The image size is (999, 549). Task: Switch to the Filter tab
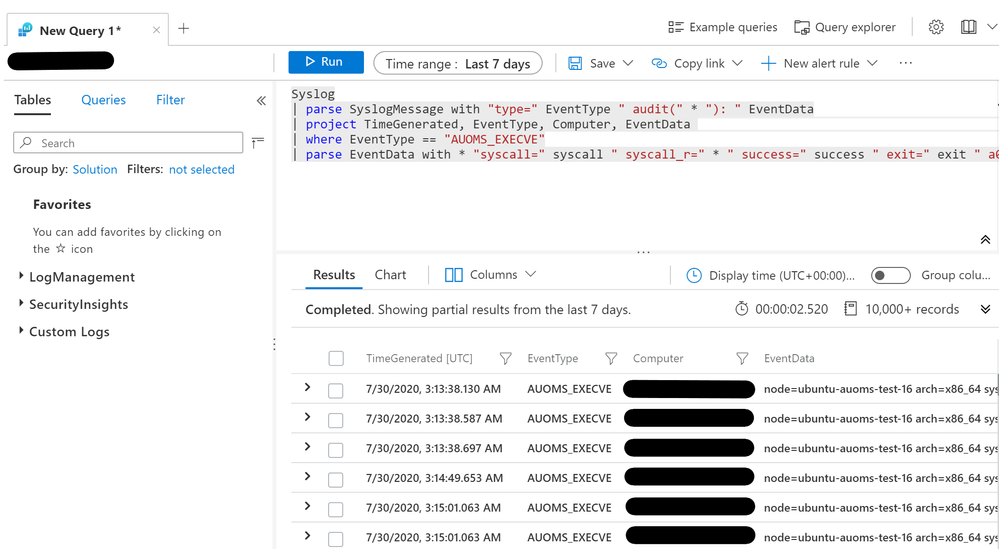pyautogui.click(x=170, y=100)
